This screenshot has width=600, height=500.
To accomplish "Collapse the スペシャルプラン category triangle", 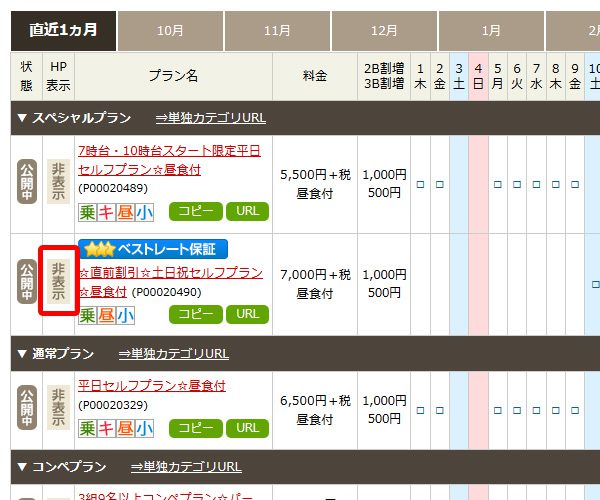I will tap(22, 118).
